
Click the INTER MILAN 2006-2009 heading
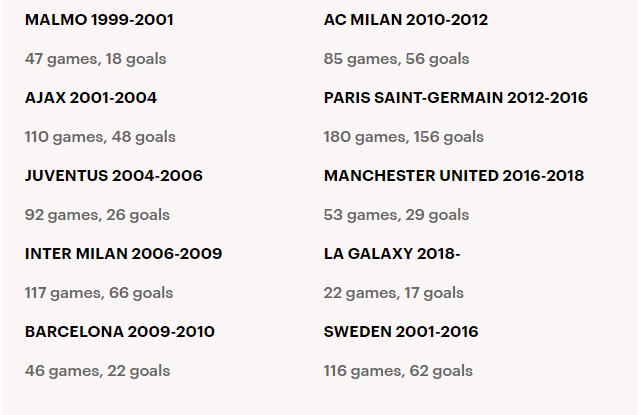tap(123, 254)
